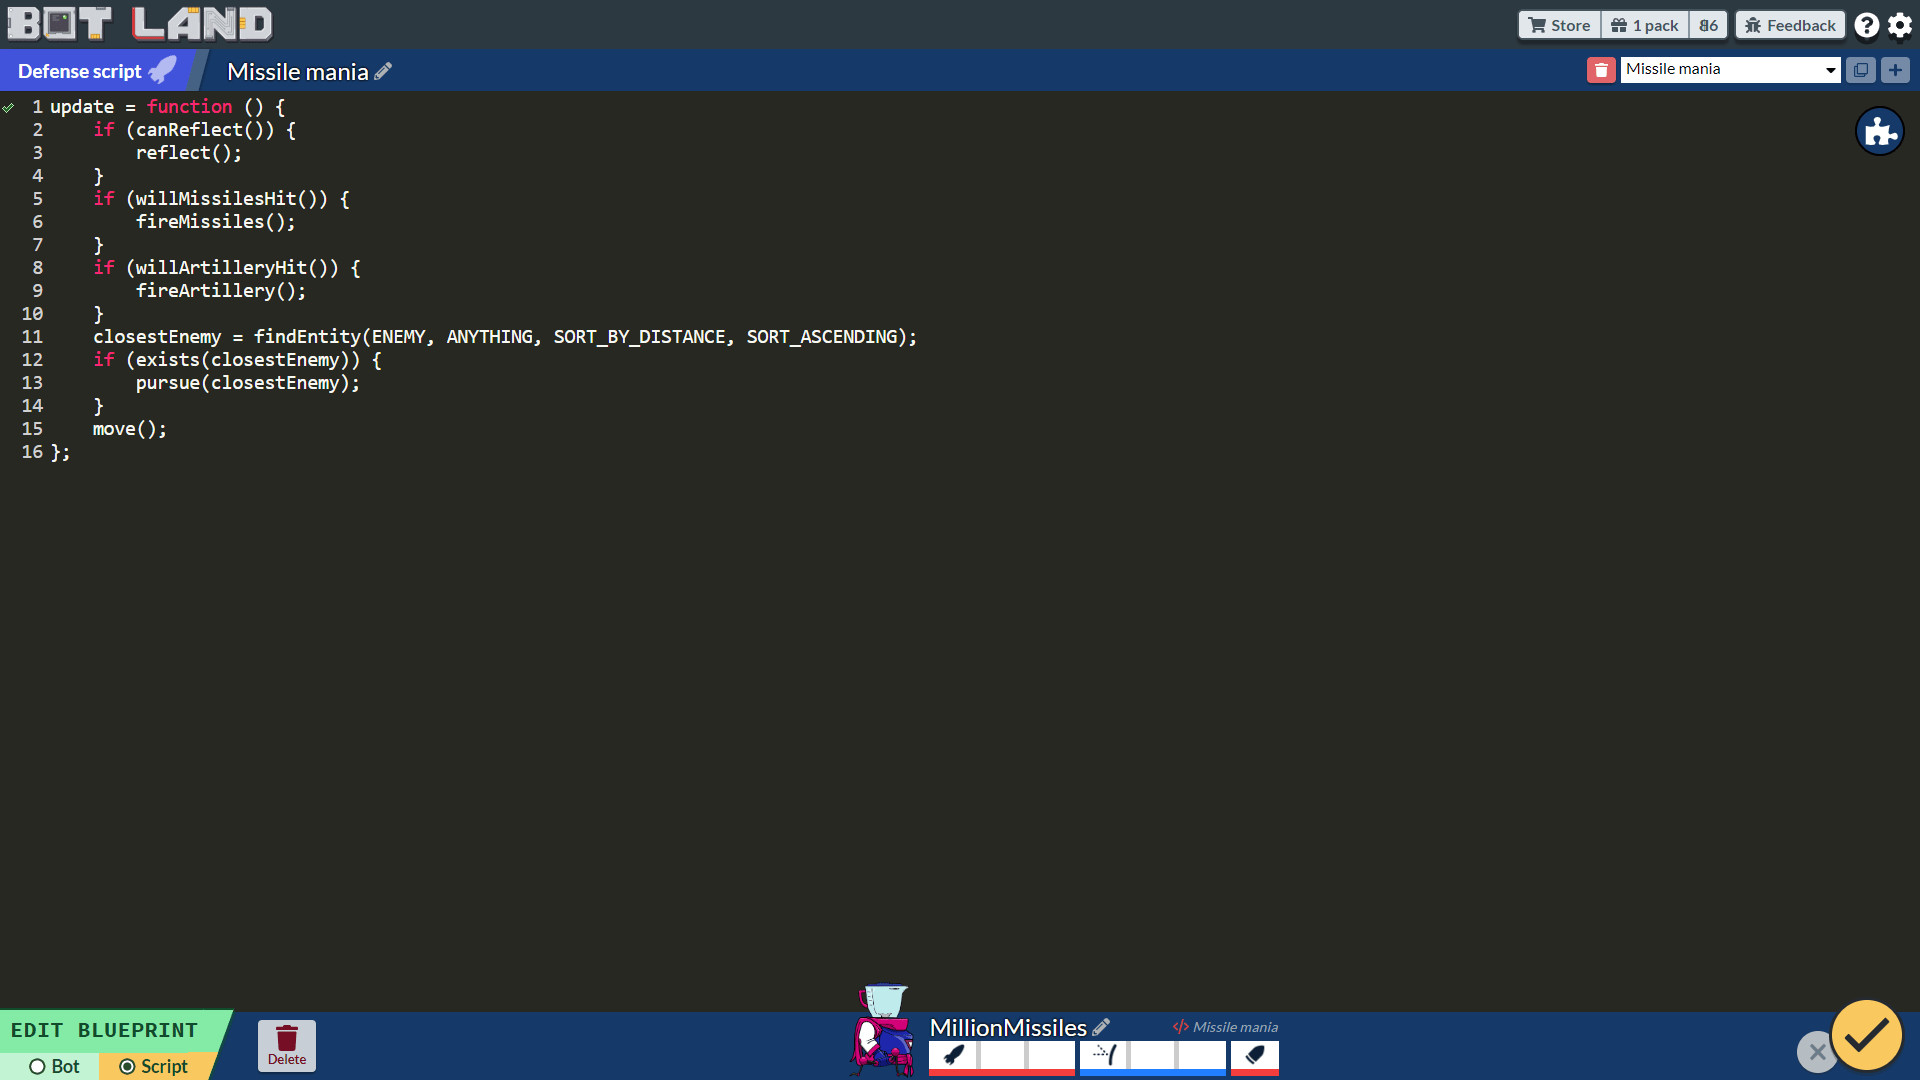
Task: Click the rocket icon on Defense script tab
Action: pos(161,69)
